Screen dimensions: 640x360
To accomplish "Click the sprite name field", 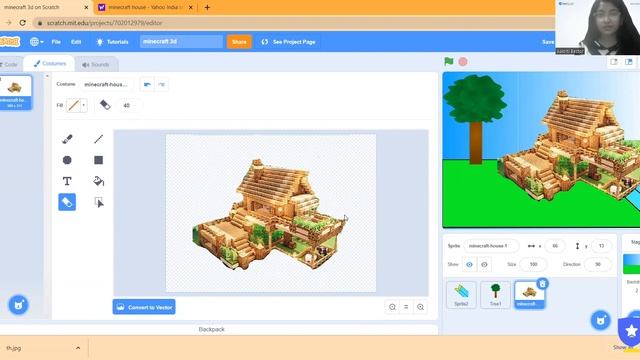I will [x=491, y=246].
